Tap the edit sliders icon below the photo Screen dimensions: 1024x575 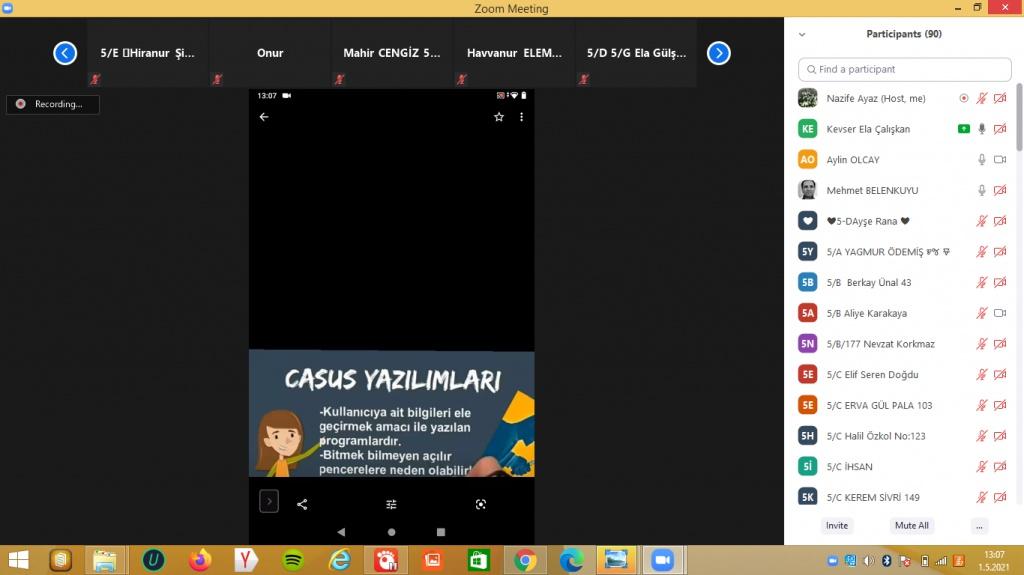click(x=391, y=505)
